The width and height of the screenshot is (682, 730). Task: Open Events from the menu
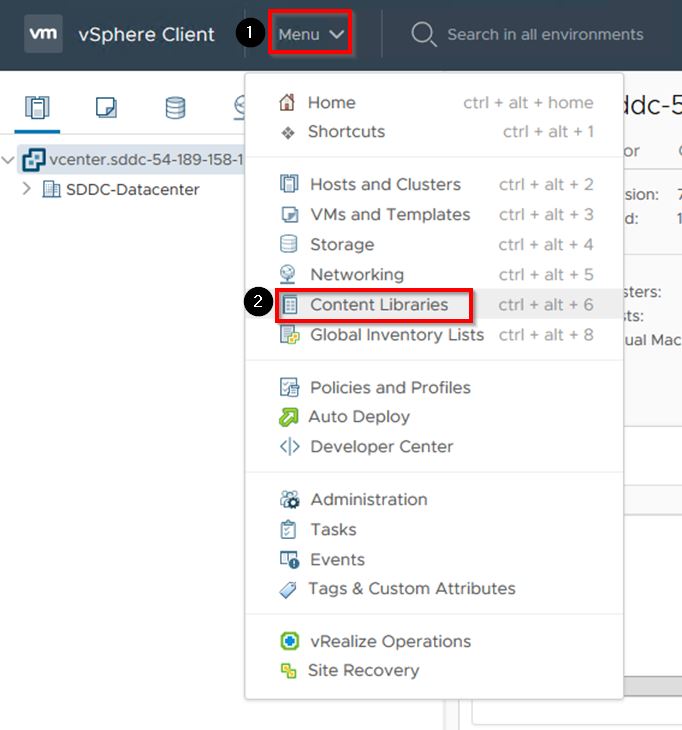(x=338, y=560)
